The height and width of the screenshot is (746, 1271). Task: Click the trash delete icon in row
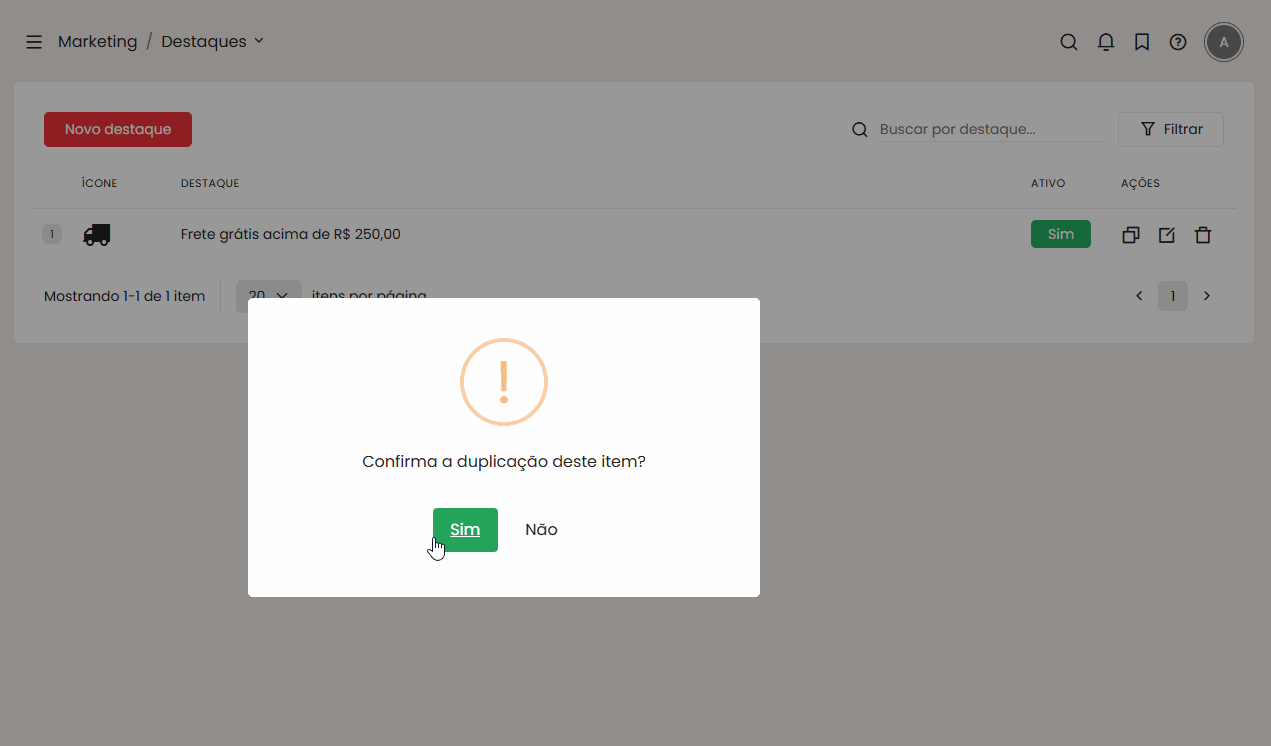pos(1203,235)
